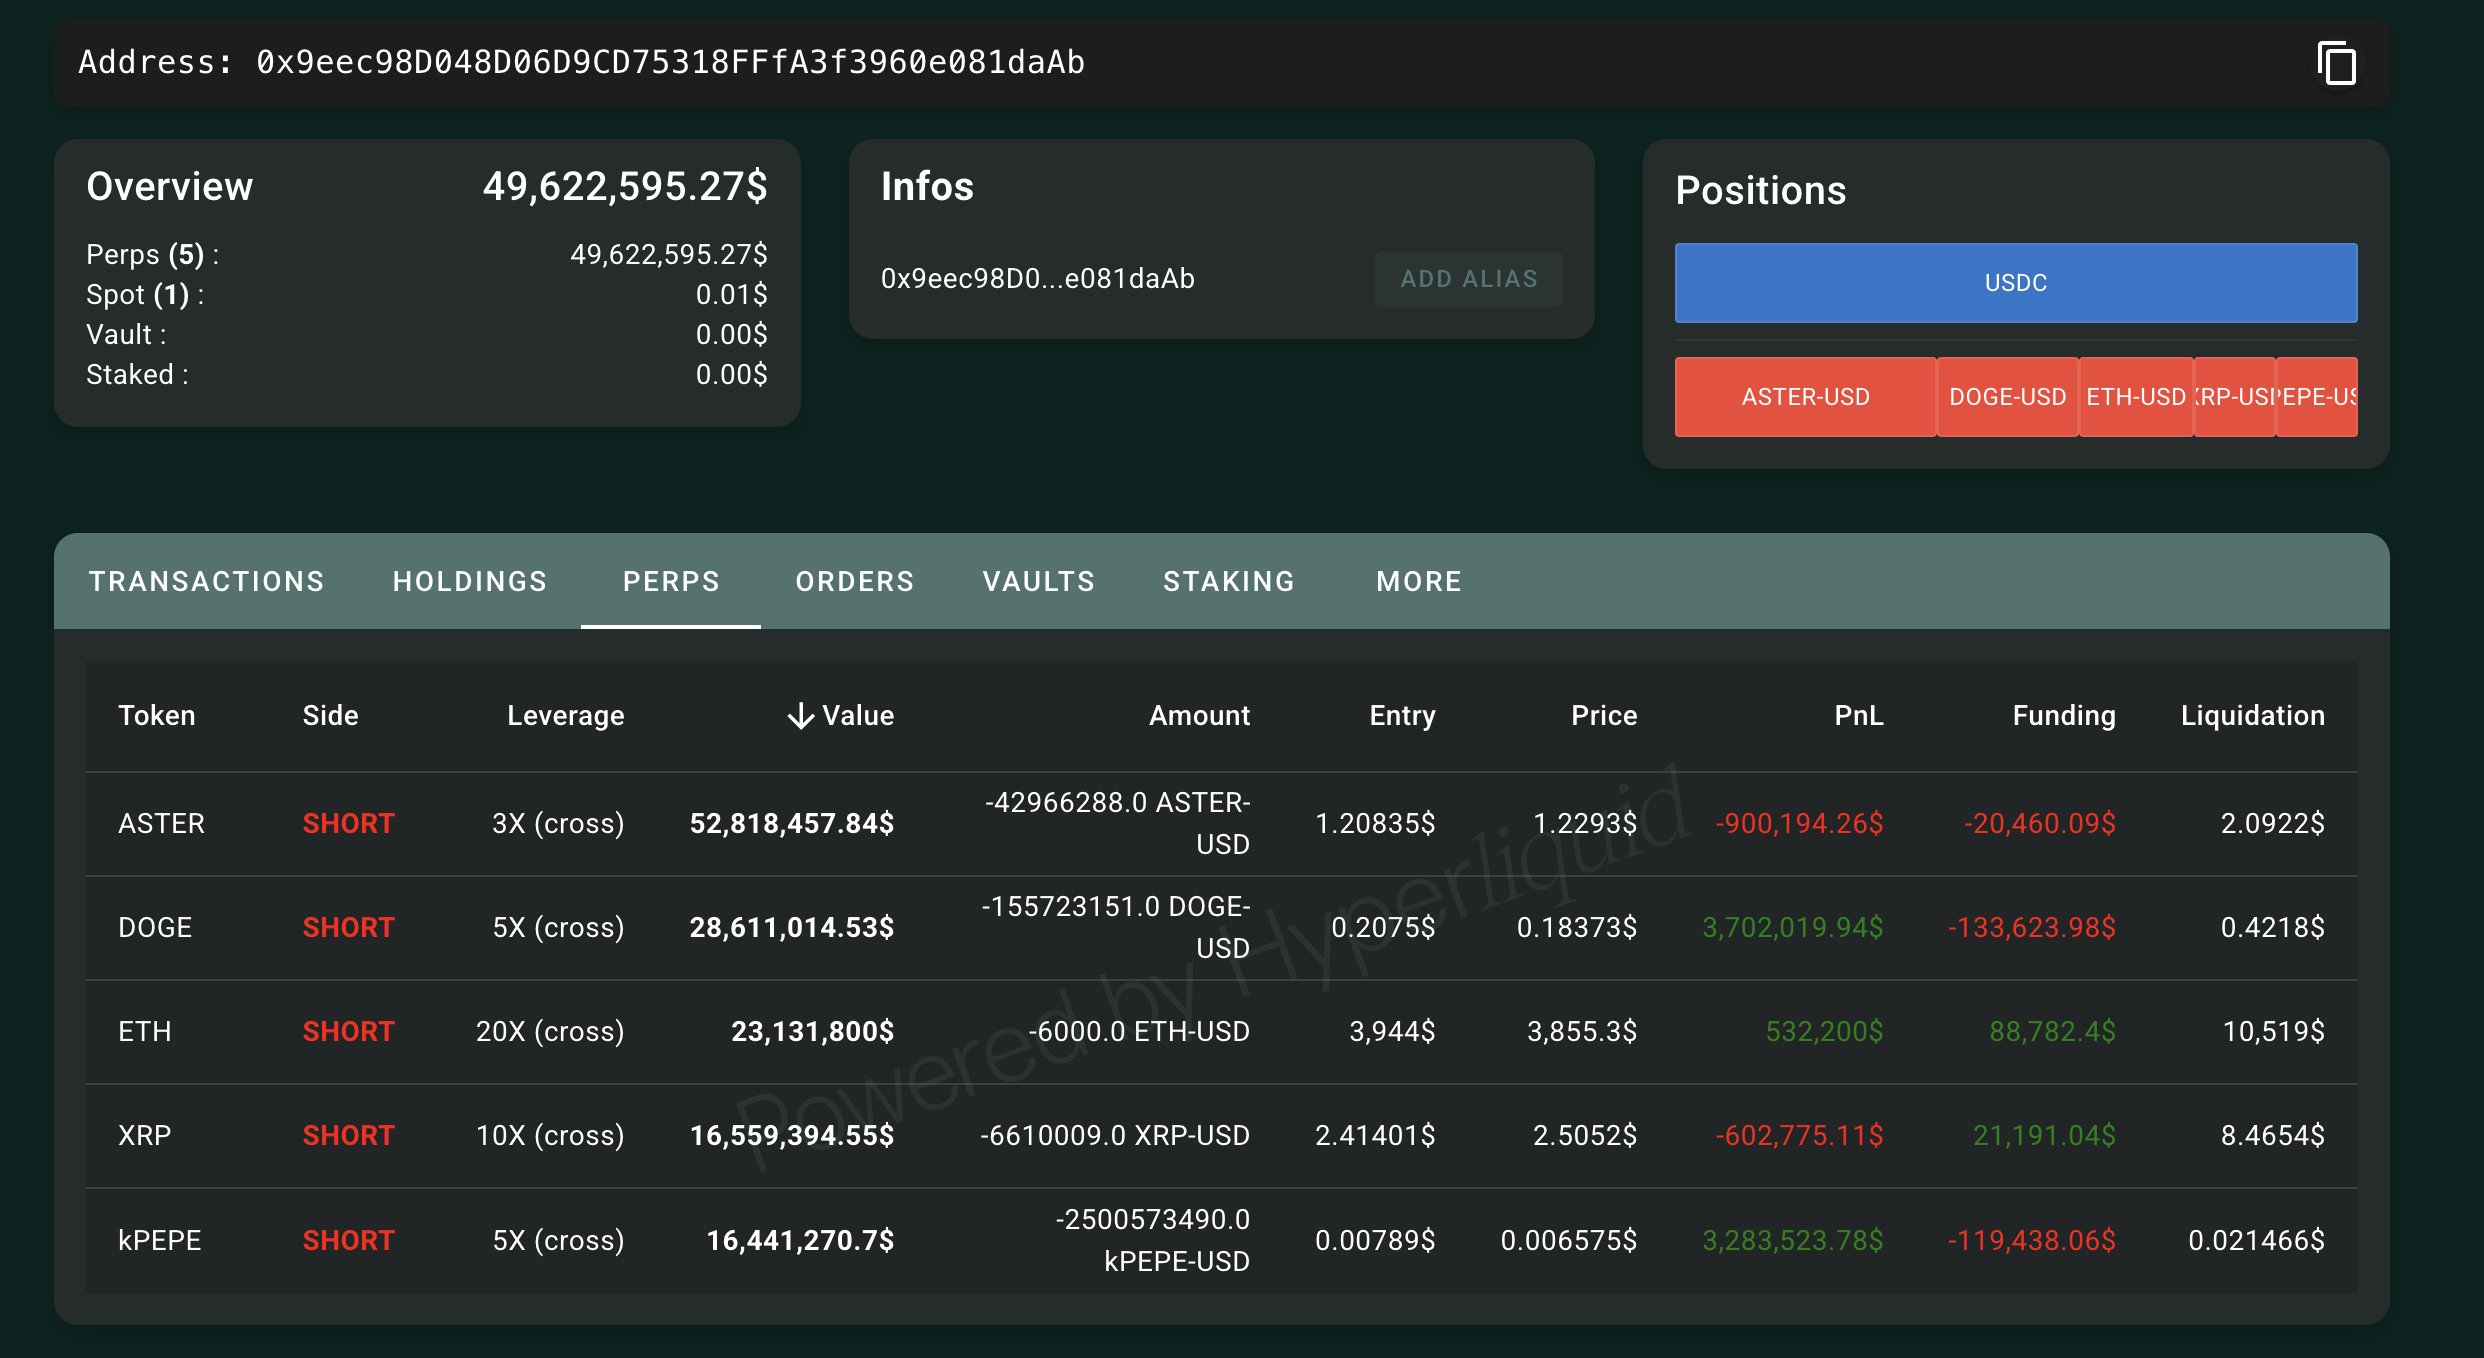The height and width of the screenshot is (1358, 2484).
Task: Switch to the TRANSACTIONS tab
Action: click(x=206, y=581)
